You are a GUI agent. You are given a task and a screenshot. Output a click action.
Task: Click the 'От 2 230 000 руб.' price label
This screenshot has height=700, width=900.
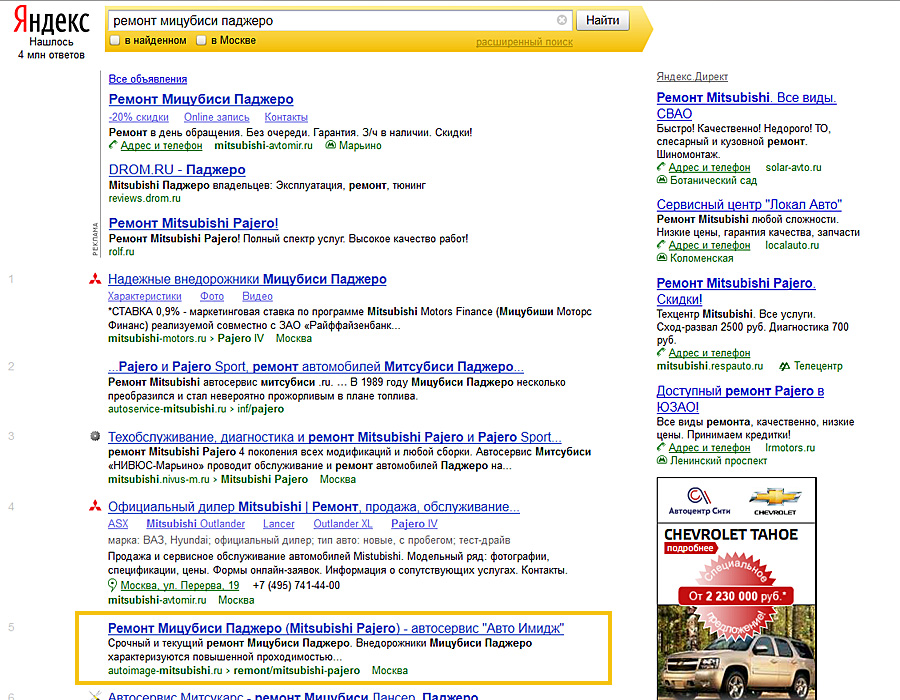(x=736, y=596)
